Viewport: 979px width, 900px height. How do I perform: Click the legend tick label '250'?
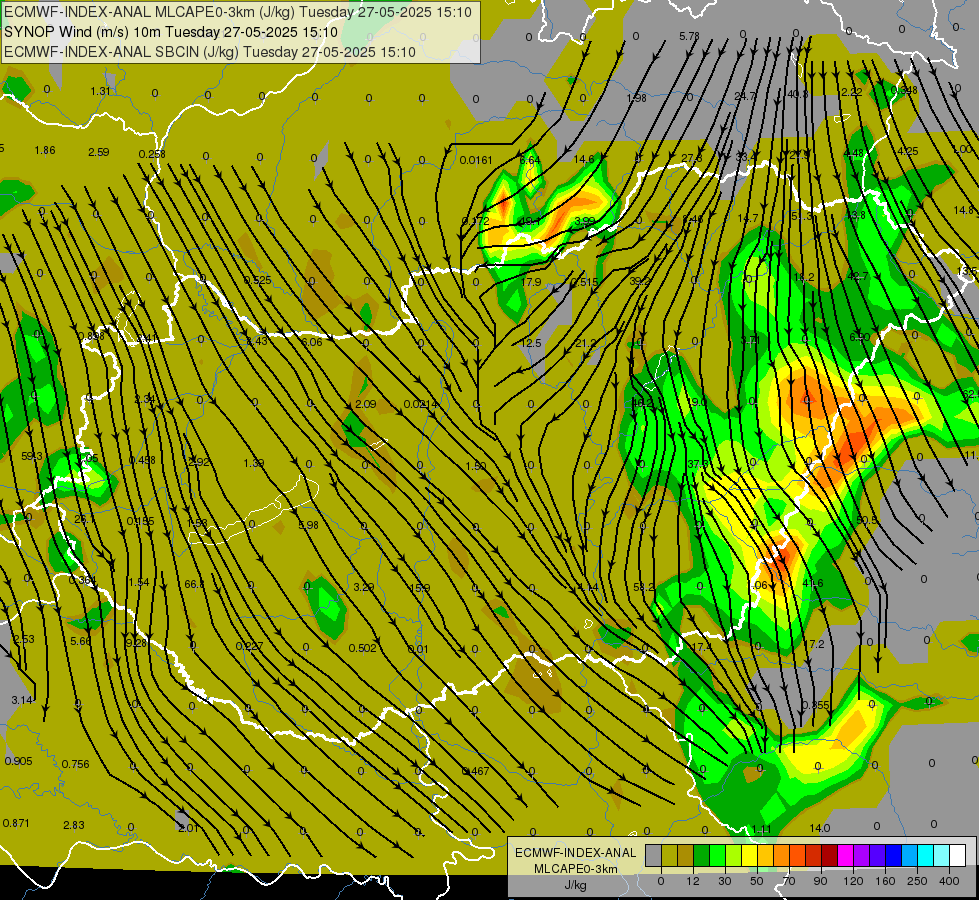pyautogui.click(x=917, y=881)
